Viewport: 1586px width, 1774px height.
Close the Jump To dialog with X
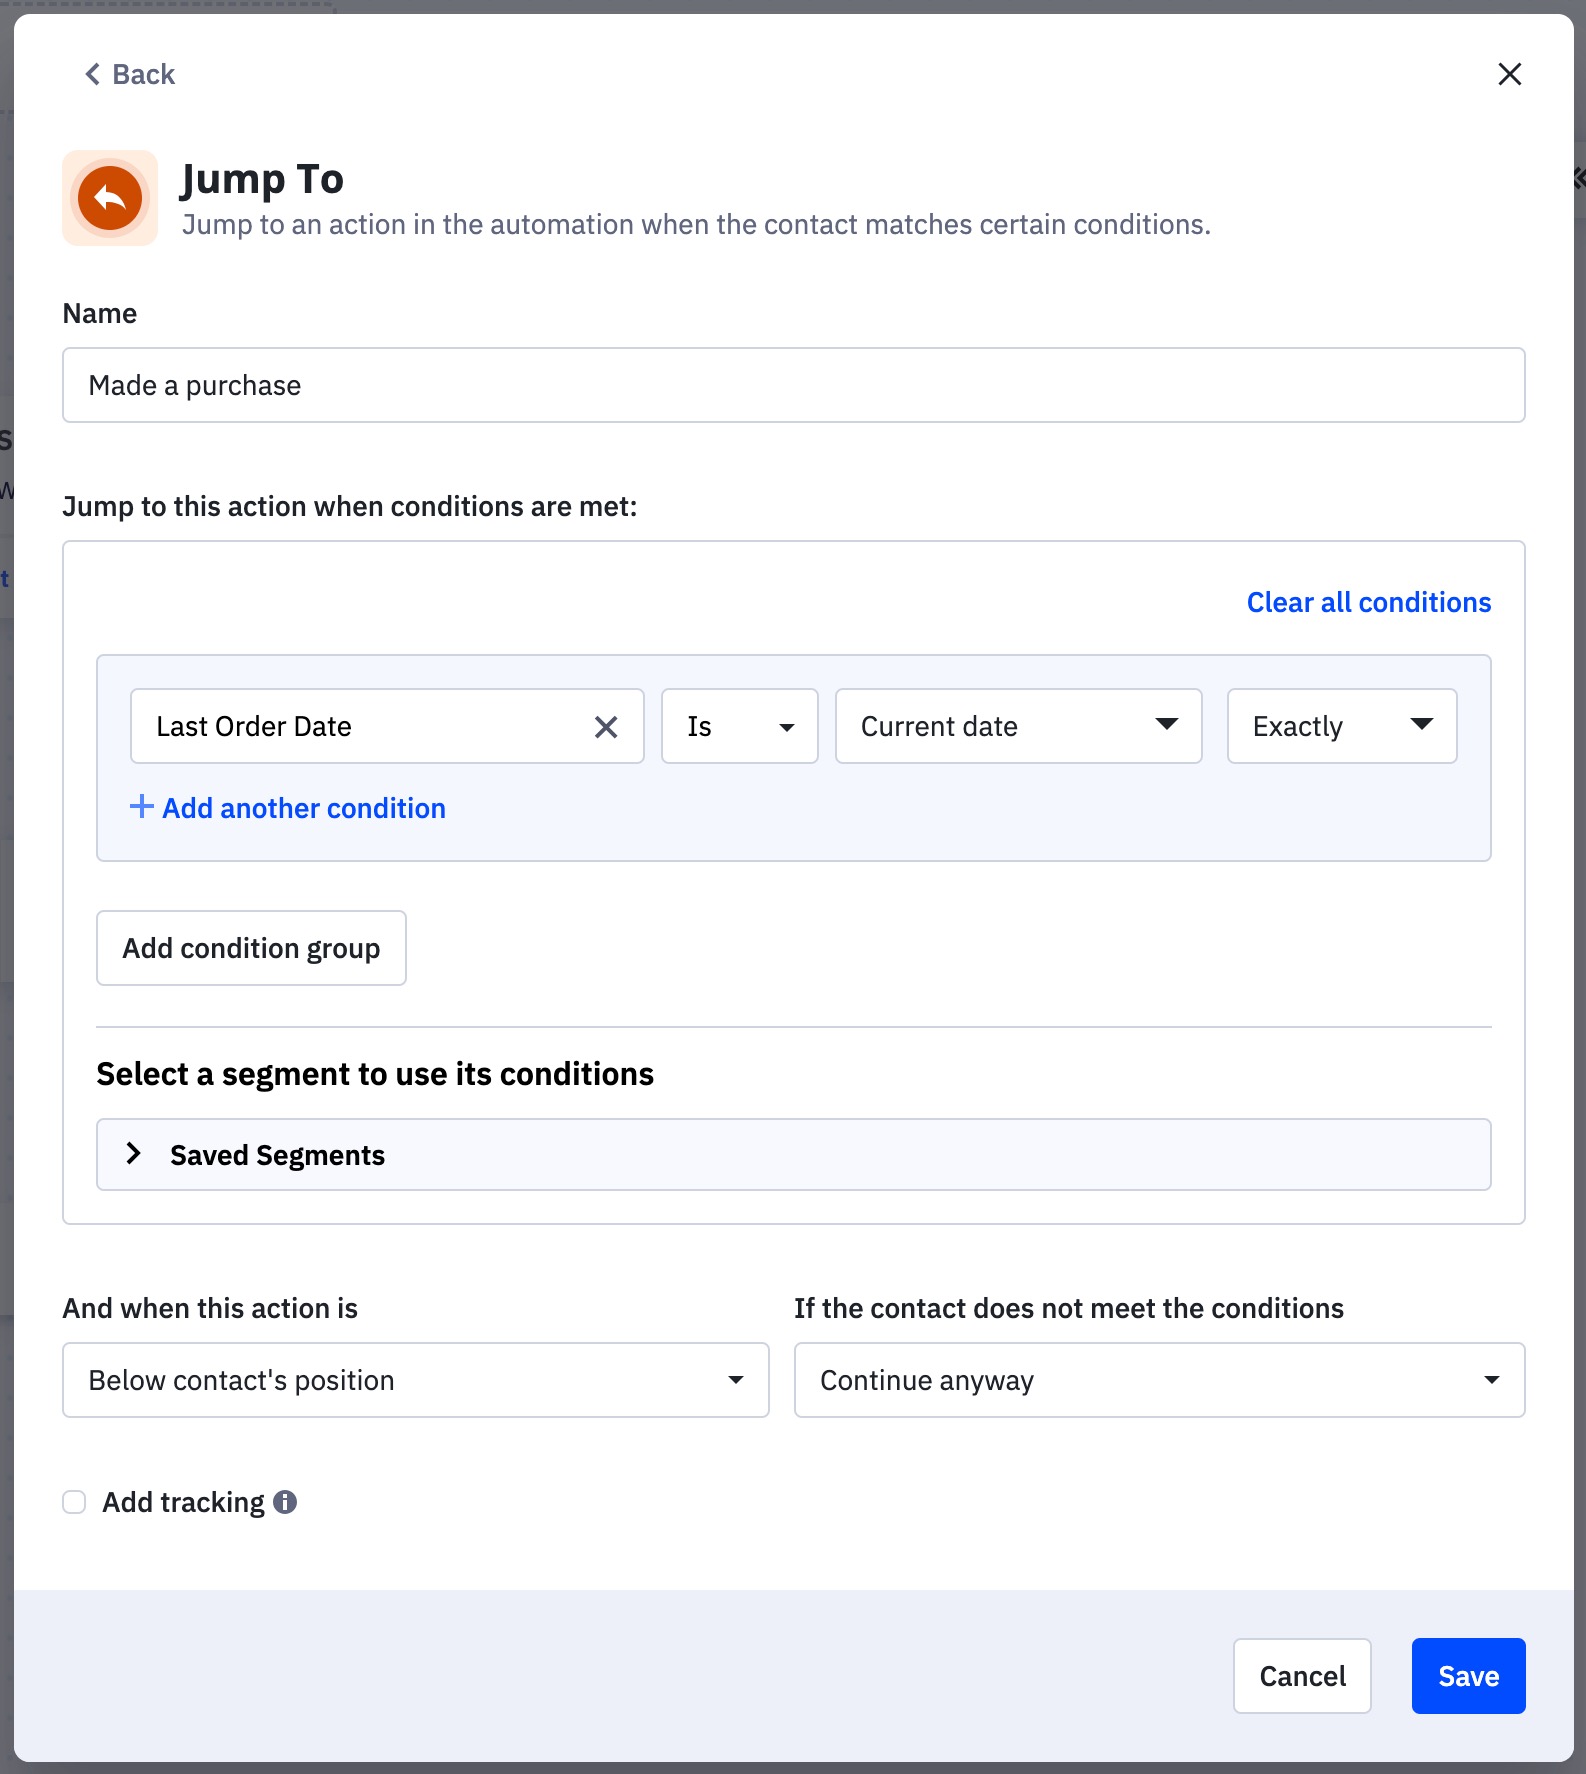click(1509, 74)
